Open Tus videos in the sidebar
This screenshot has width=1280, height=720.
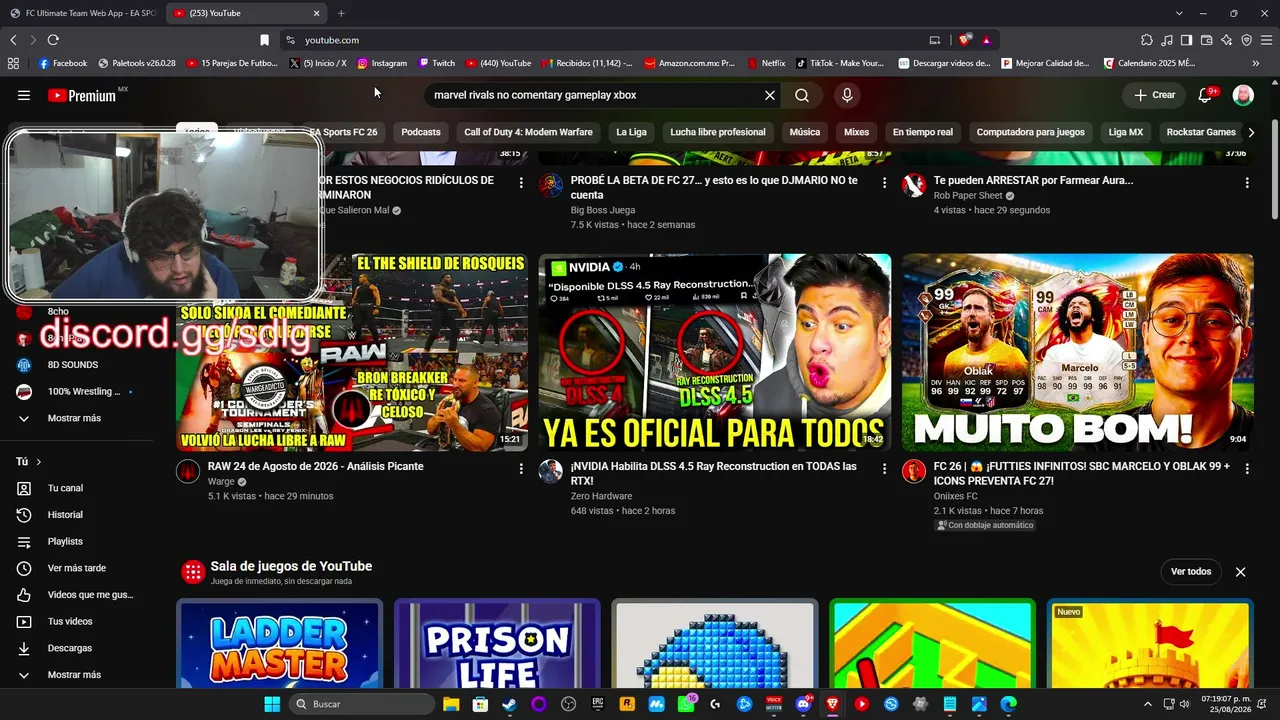(70, 621)
